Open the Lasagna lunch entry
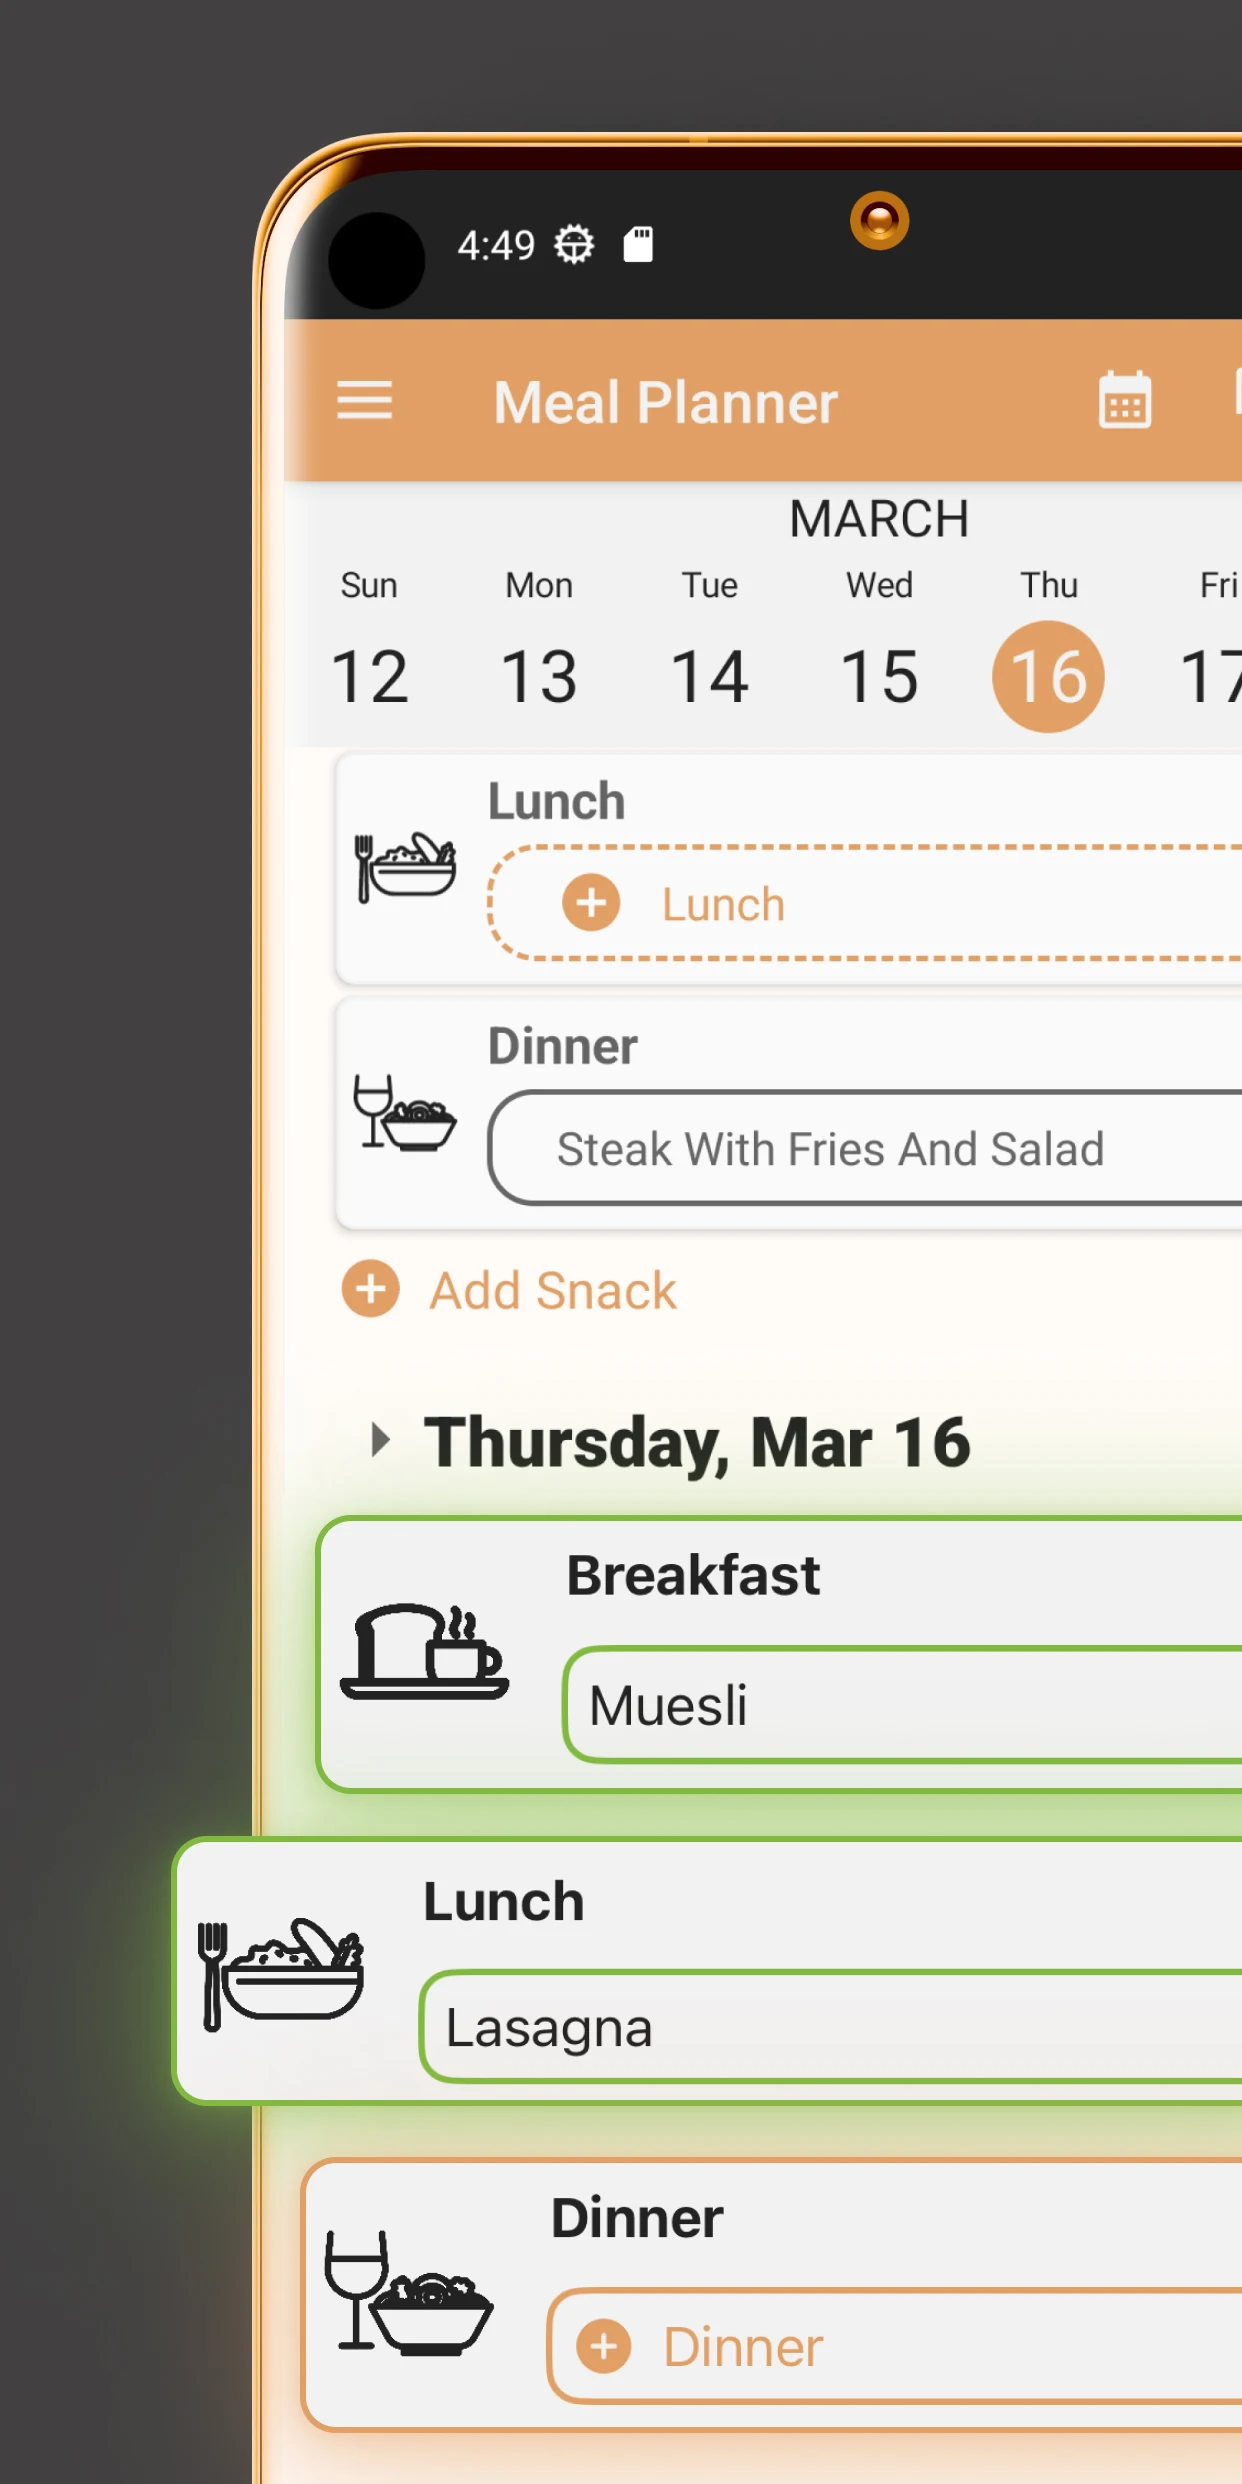 831,2027
